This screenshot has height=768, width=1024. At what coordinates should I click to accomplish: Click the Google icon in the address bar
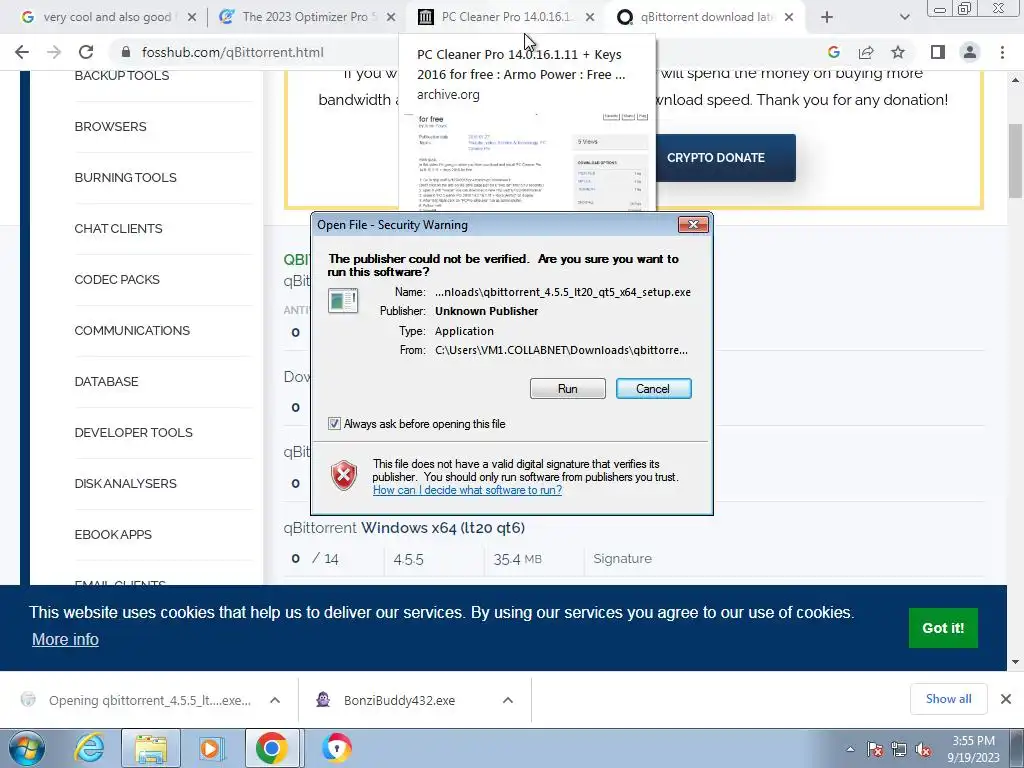point(833,52)
